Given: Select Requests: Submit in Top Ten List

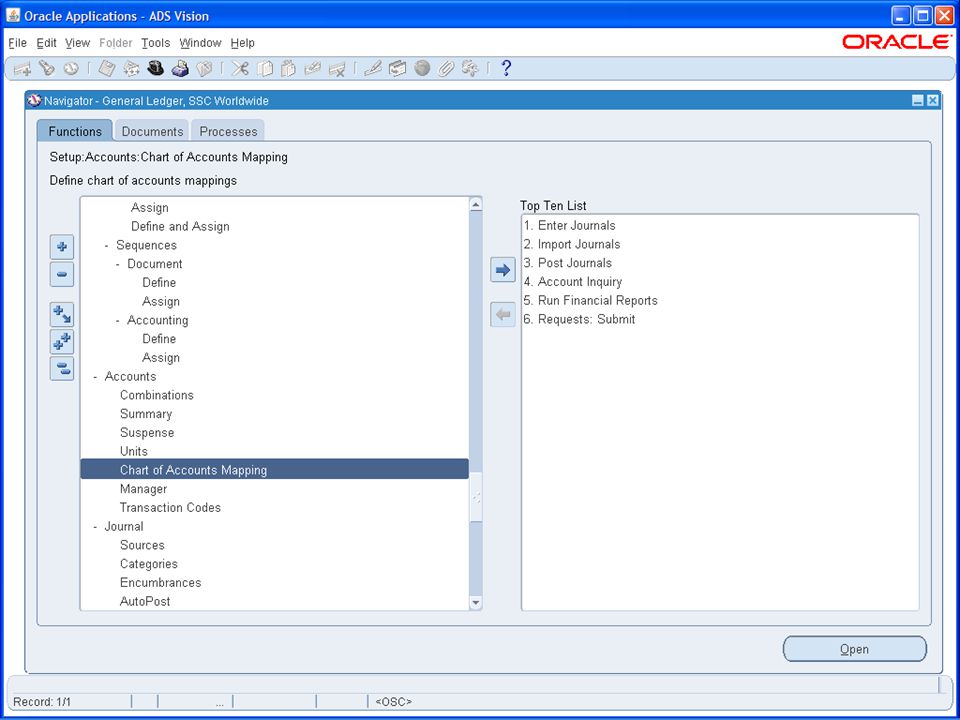Looking at the screenshot, I should [579, 319].
